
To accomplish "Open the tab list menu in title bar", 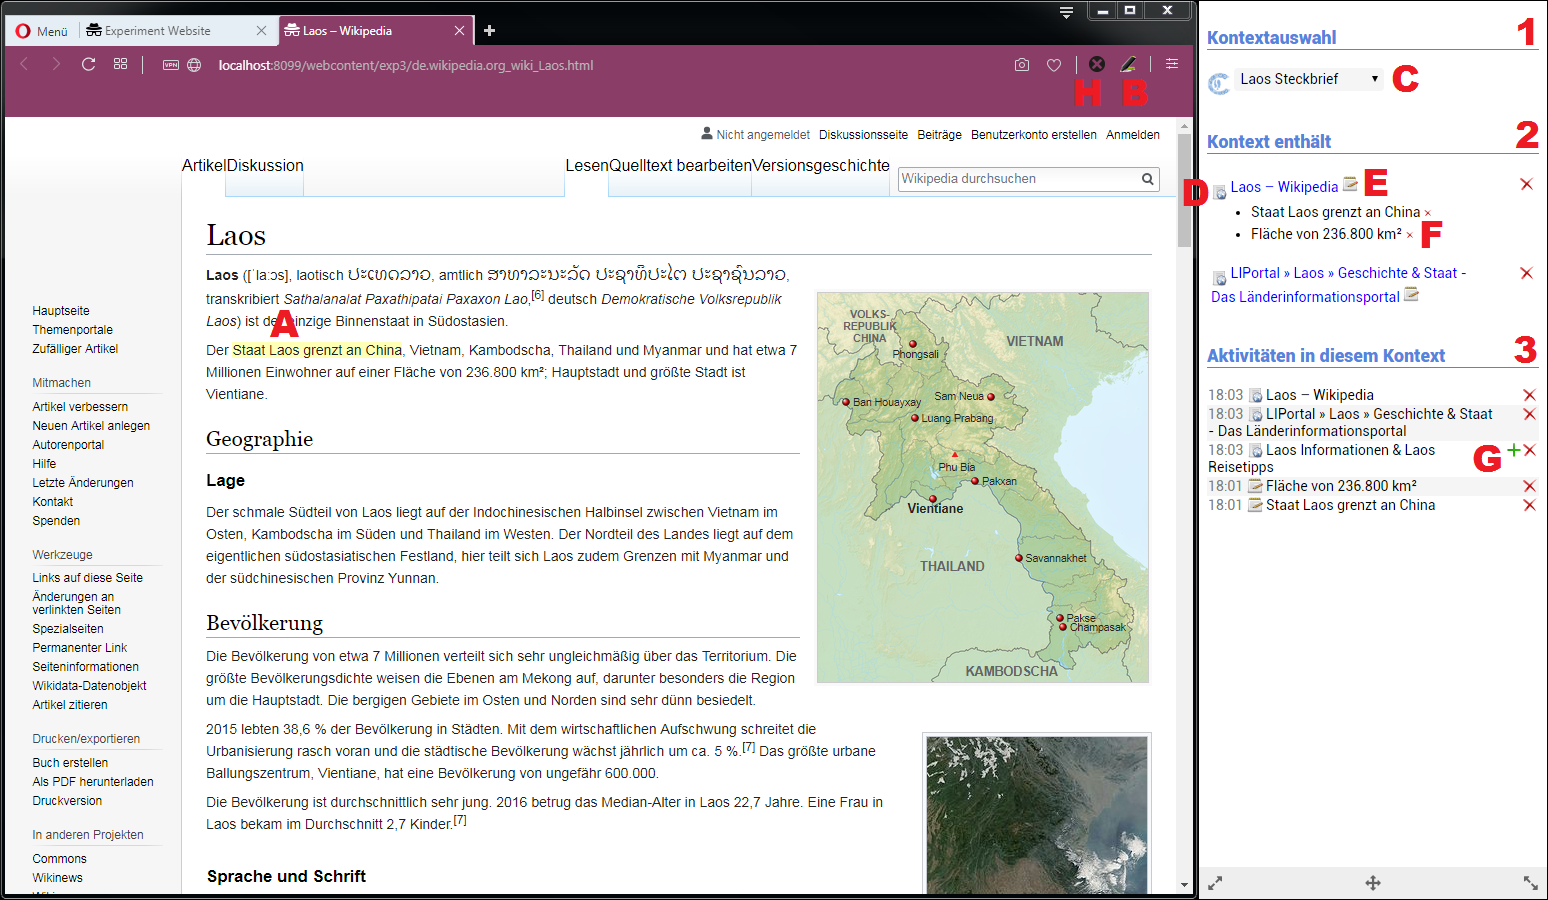I will [1066, 12].
